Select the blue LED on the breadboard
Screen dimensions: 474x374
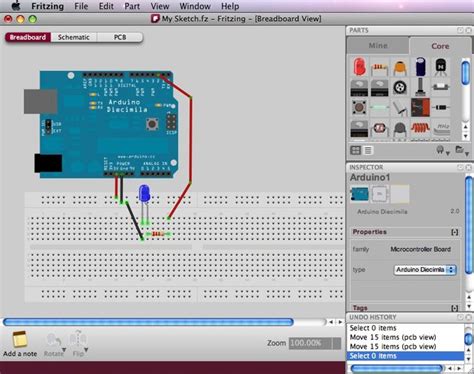coord(144,193)
